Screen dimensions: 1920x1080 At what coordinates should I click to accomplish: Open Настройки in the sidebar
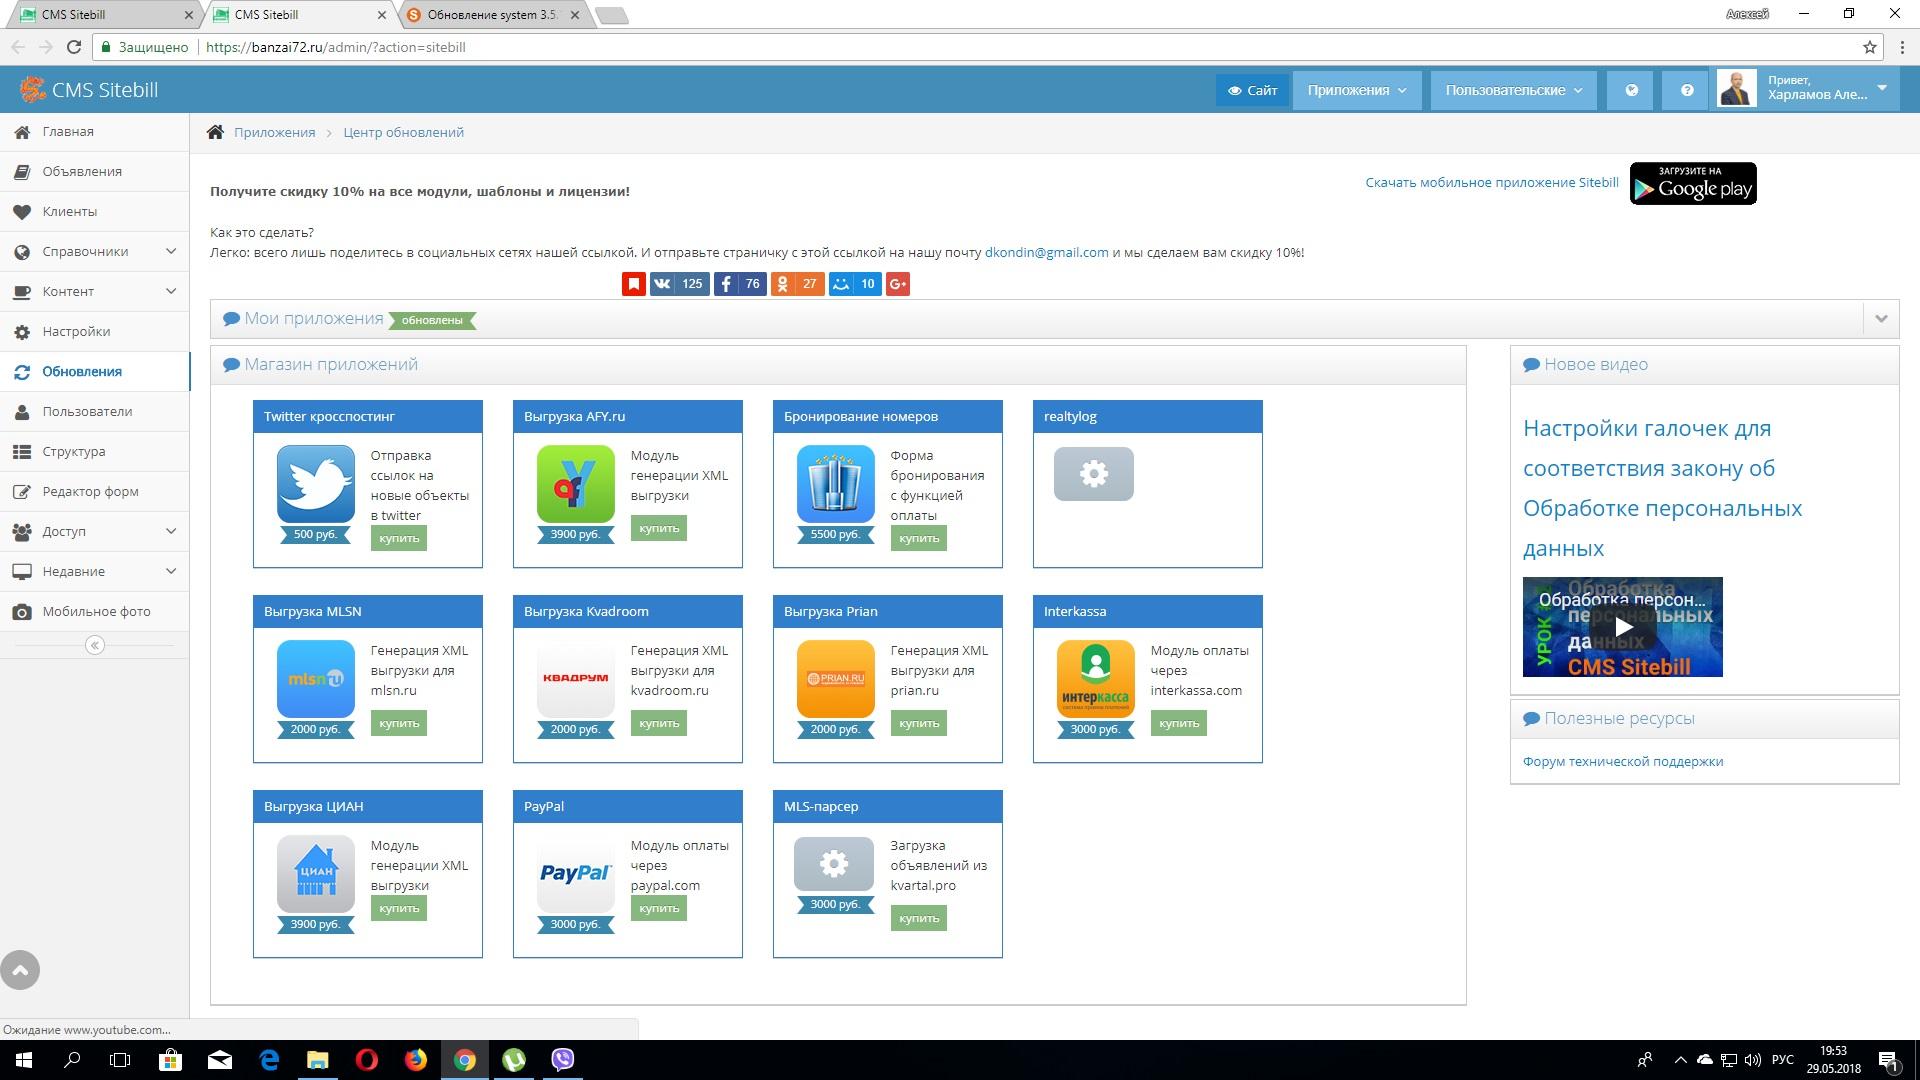pos(95,331)
